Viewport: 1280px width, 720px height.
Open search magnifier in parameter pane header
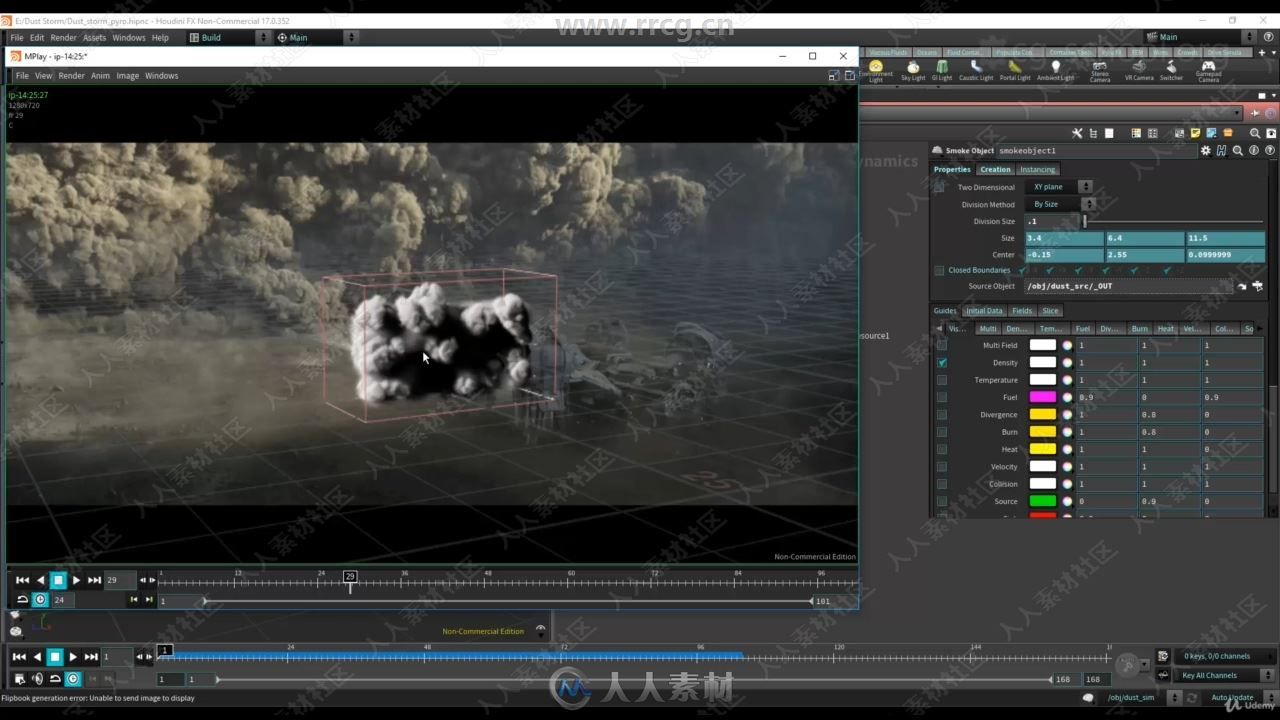tap(1238, 151)
